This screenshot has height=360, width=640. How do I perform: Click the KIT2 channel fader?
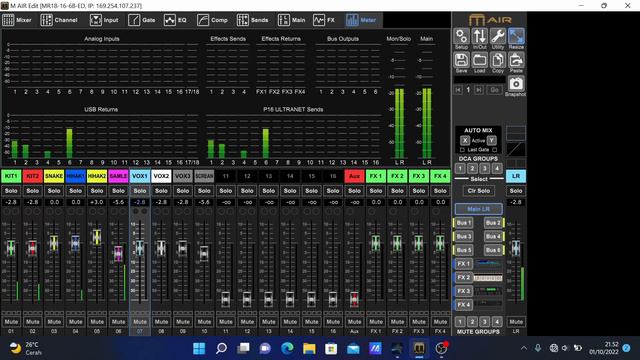tap(32, 248)
